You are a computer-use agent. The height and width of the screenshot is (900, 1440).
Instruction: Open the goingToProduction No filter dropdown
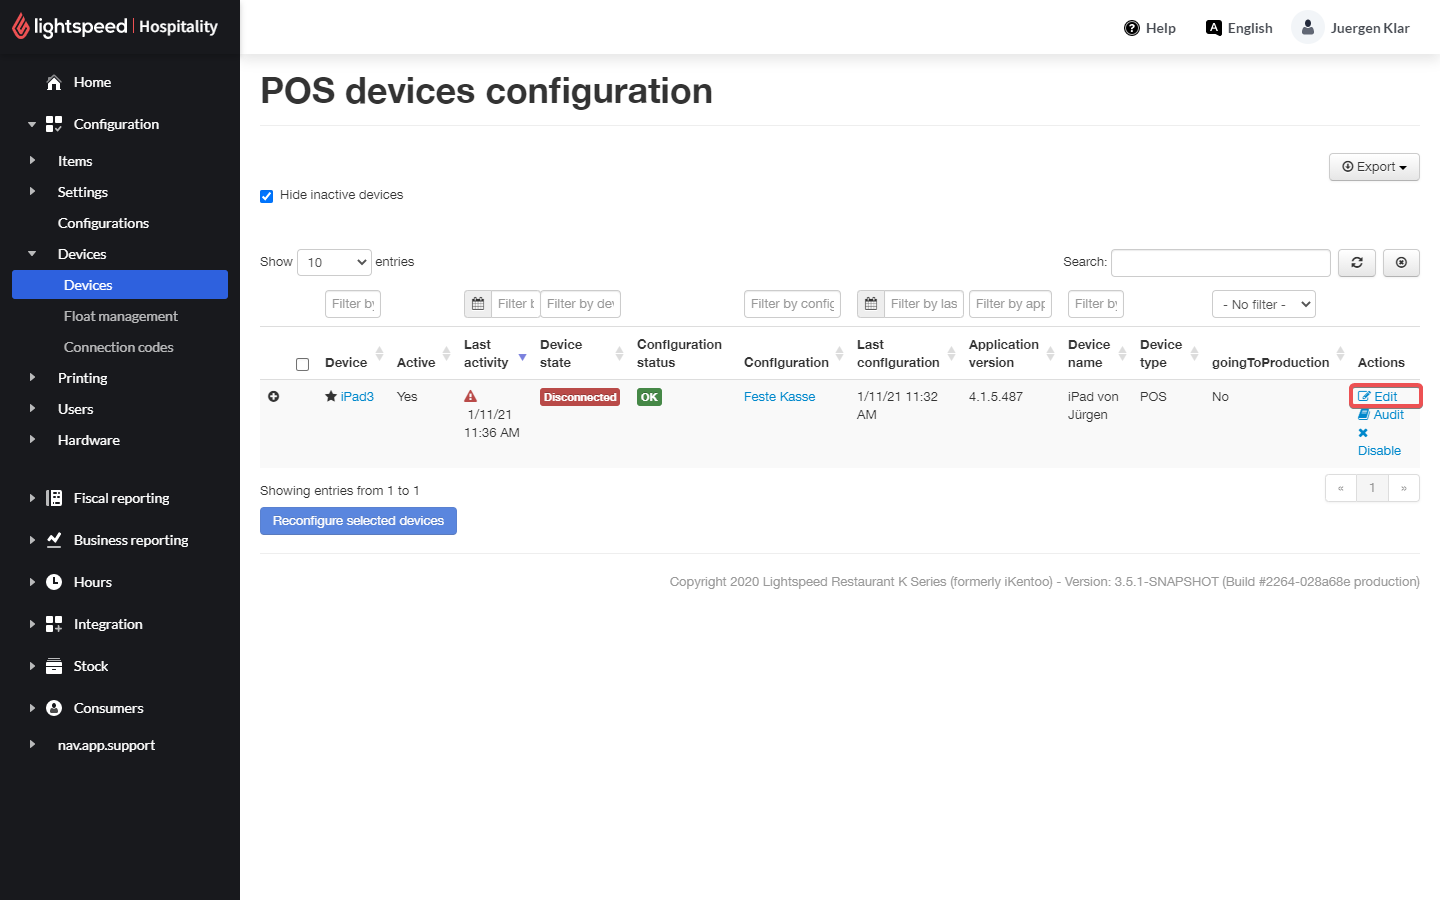(1263, 304)
